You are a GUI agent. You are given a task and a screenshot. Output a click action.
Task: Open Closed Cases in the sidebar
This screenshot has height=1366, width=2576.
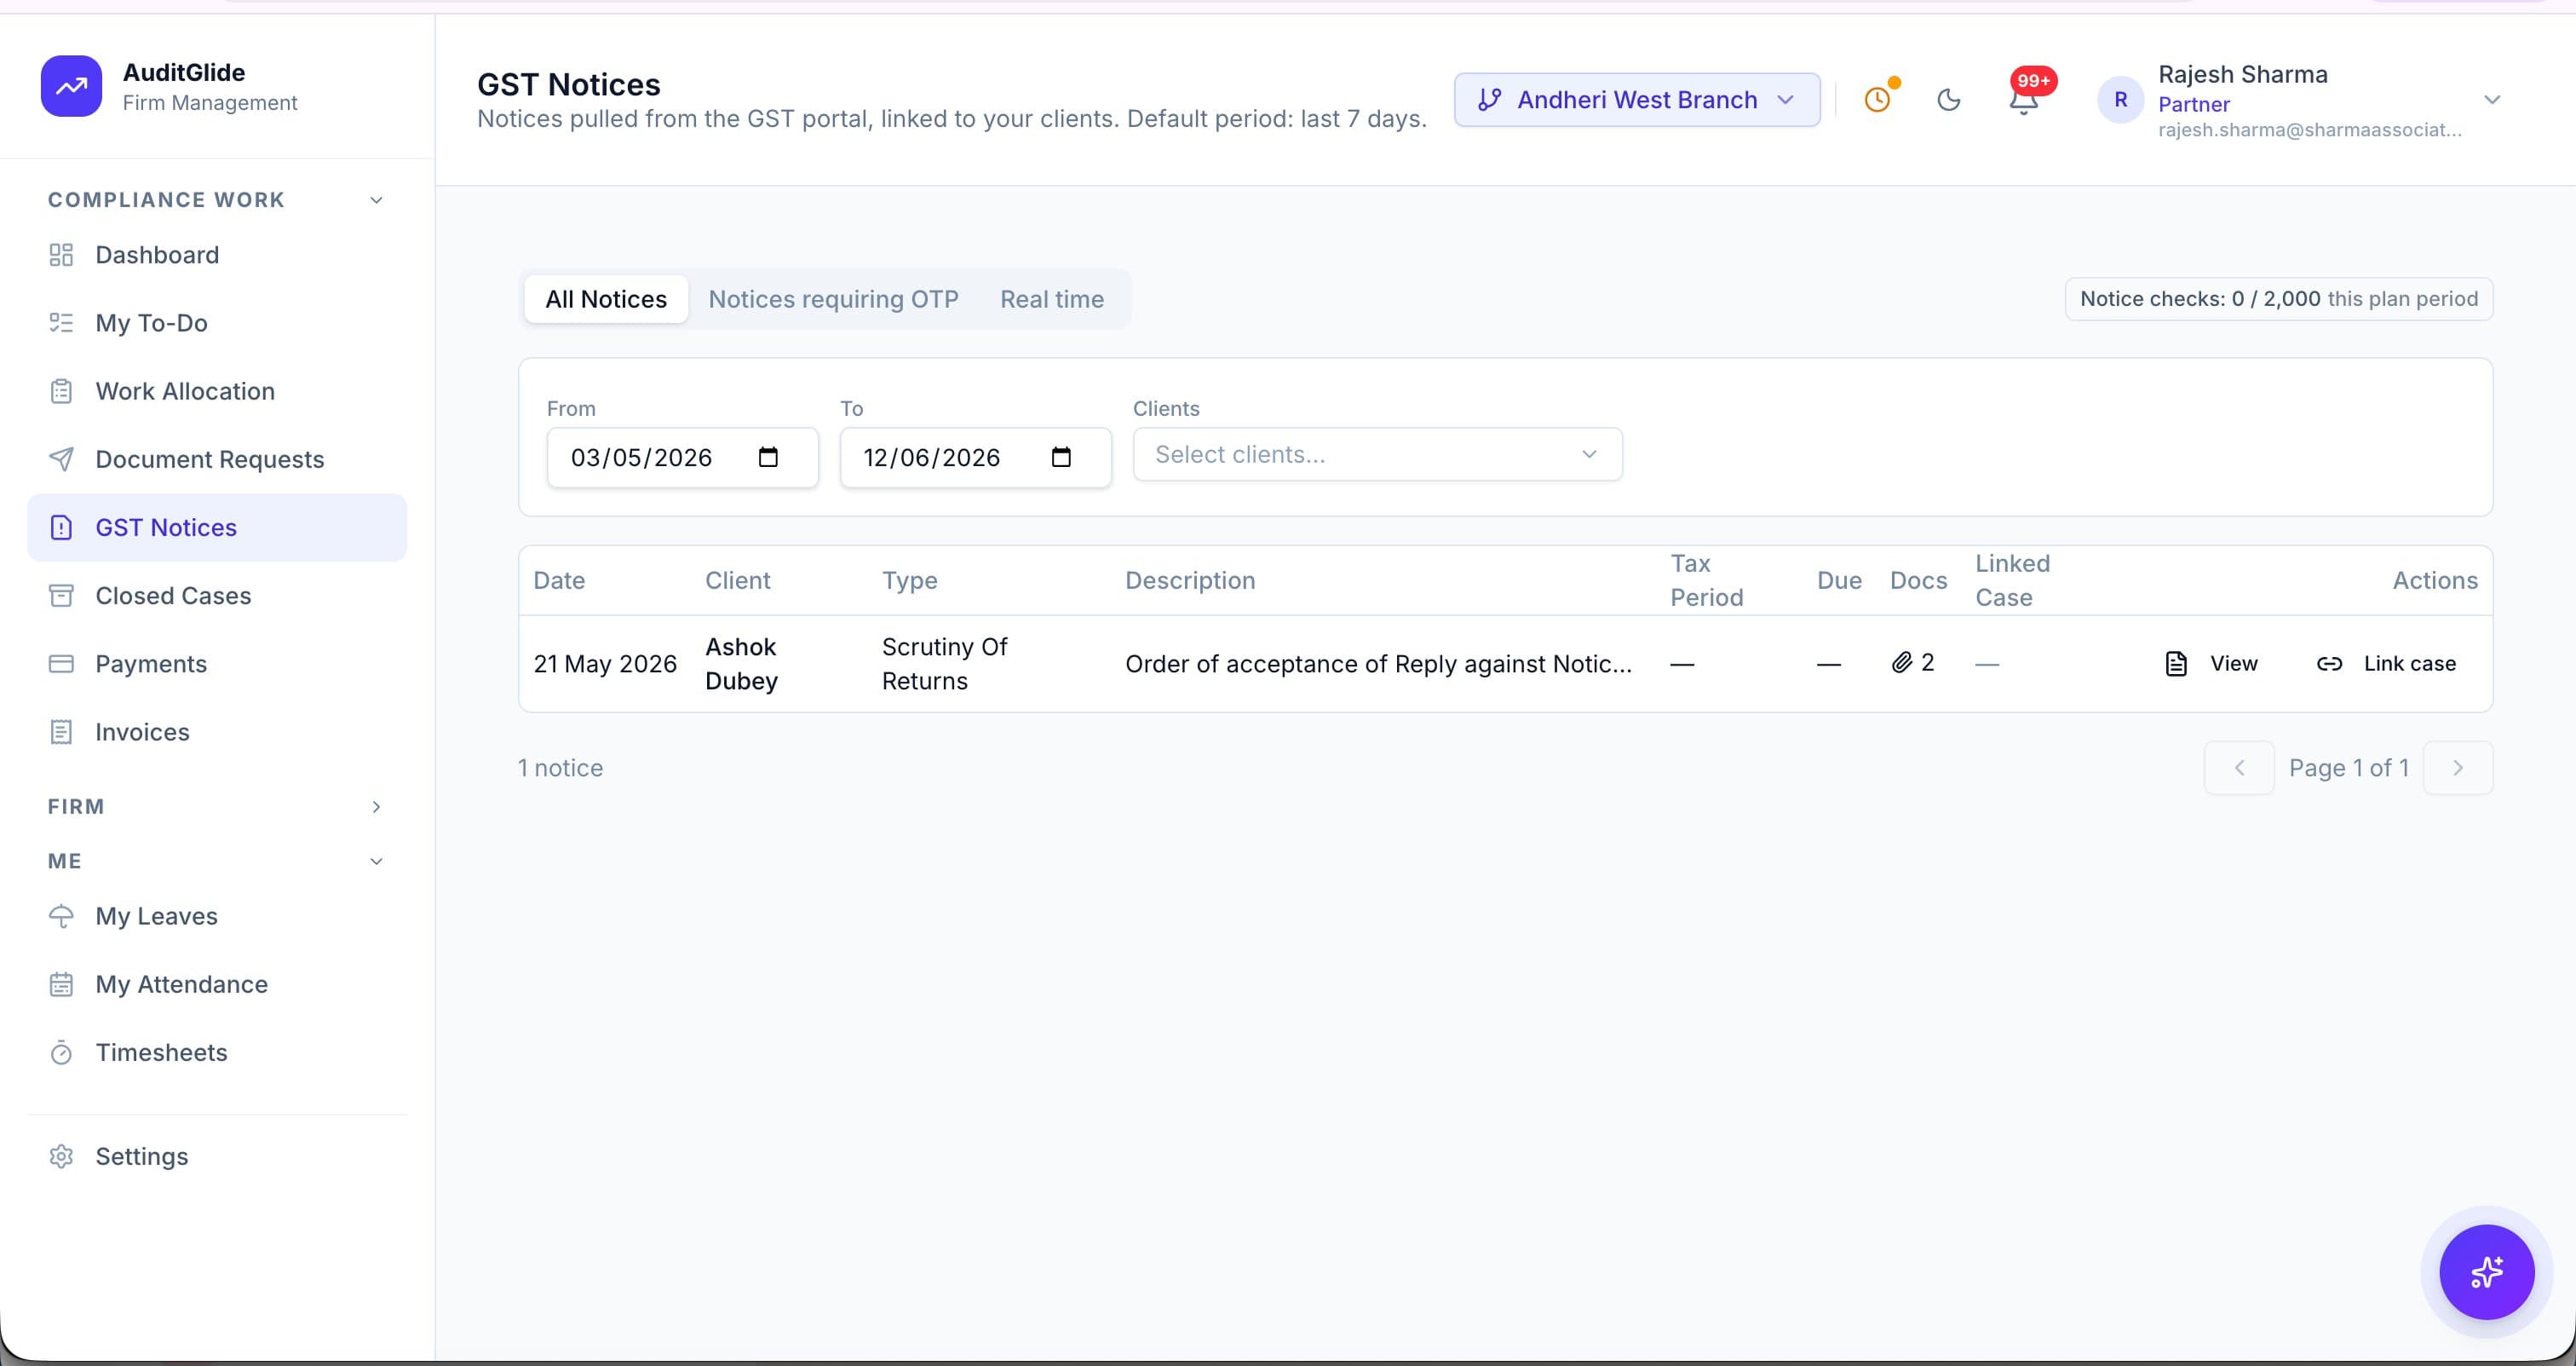(x=217, y=595)
